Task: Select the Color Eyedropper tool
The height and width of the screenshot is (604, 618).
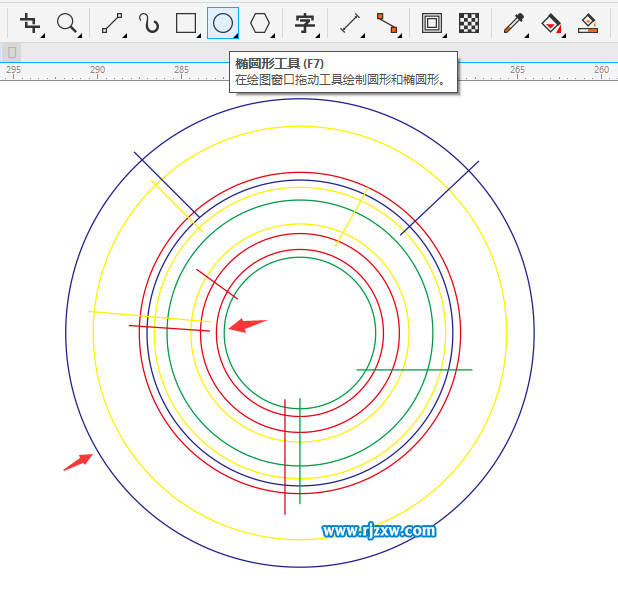Action: [514, 23]
